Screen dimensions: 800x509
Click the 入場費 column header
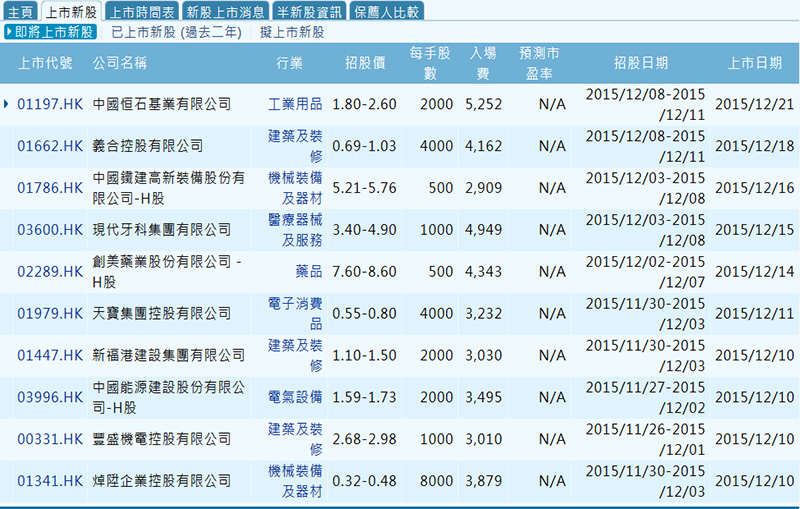point(483,63)
